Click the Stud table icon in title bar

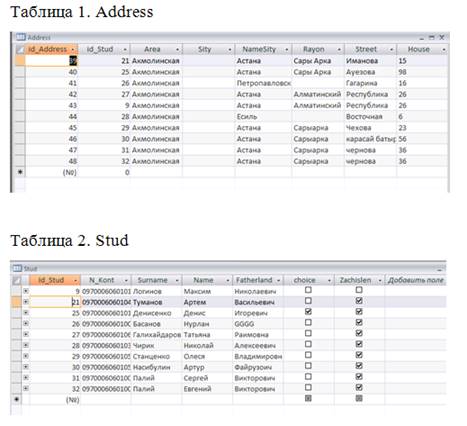[17, 268]
